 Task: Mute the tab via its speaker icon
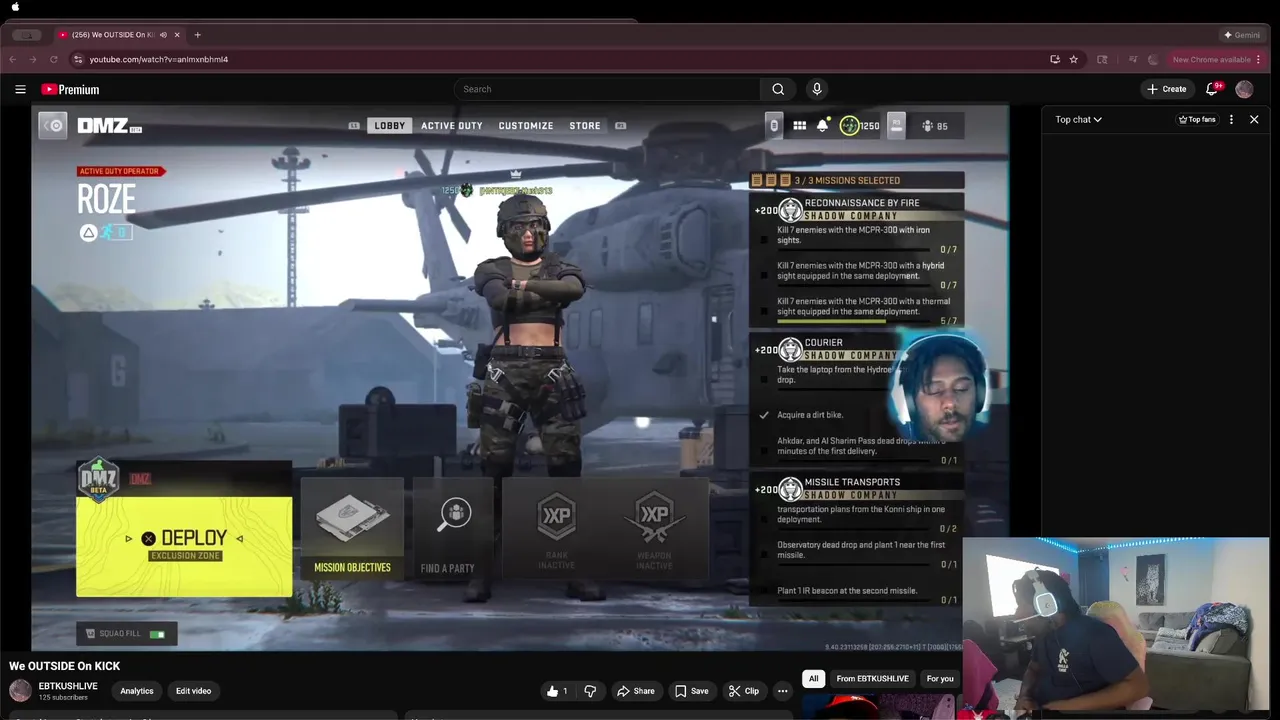(163, 35)
